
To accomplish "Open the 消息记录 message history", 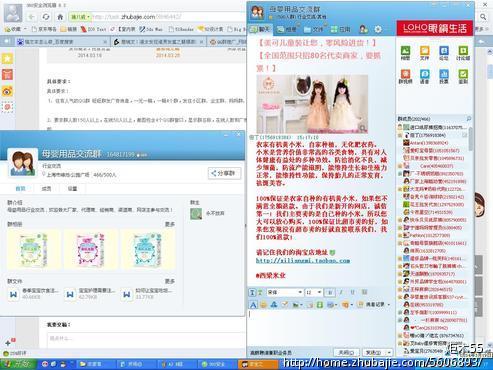I will pyautogui.click(x=371, y=305).
